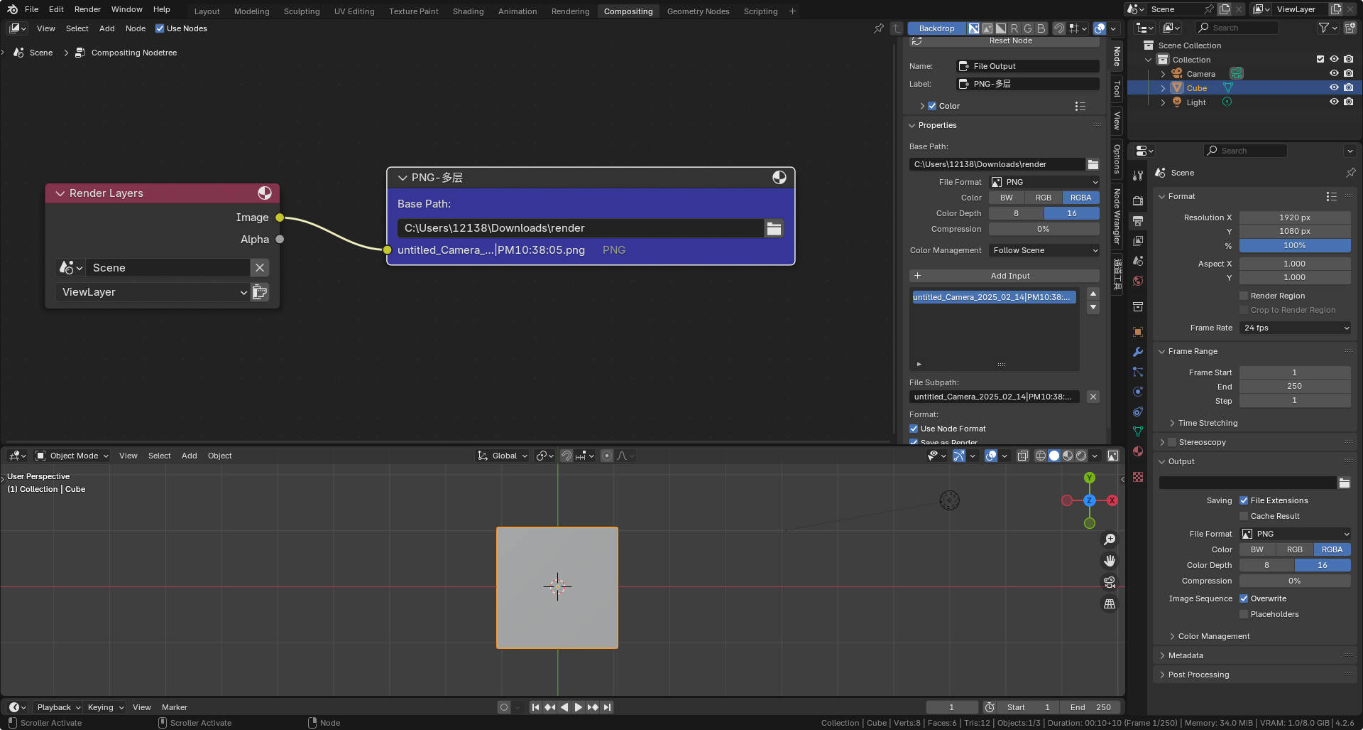Open the Material properties tab

[1138, 452]
